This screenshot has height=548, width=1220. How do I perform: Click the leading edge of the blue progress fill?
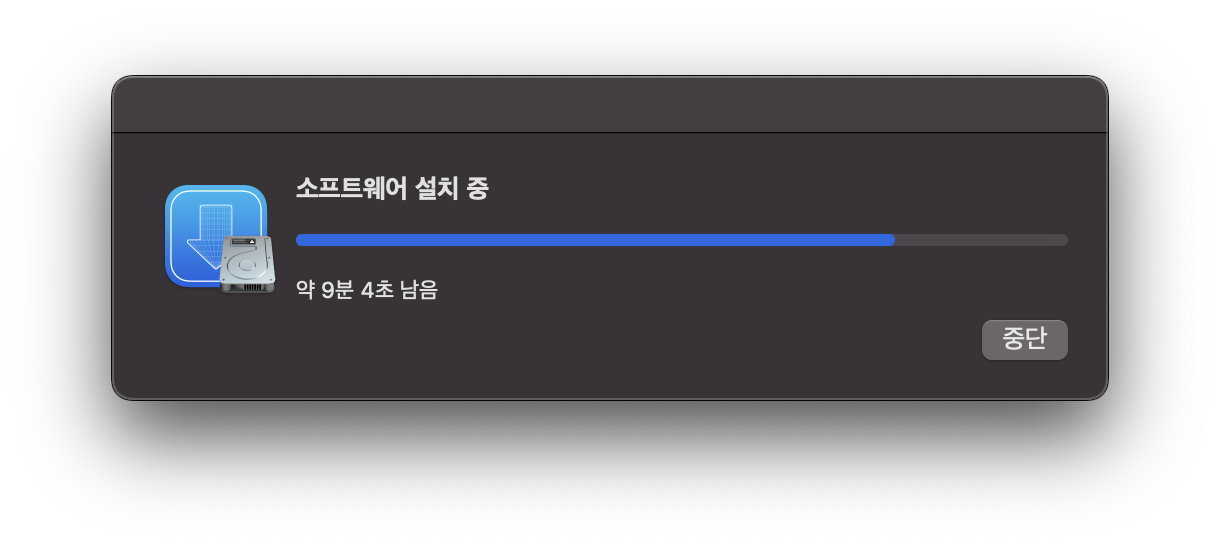pos(892,240)
